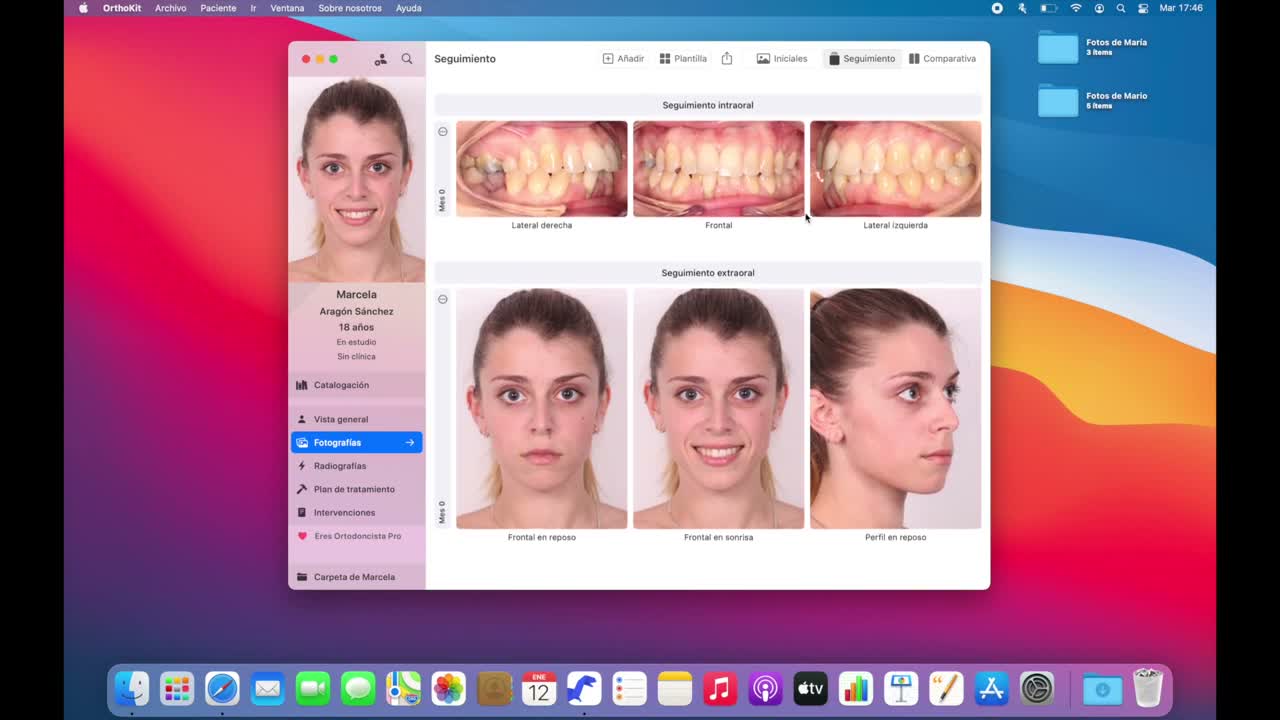Click Eres Ortodoncista Pro heart item
The height and width of the screenshot is (720, 1280).
tap(357, 536)
